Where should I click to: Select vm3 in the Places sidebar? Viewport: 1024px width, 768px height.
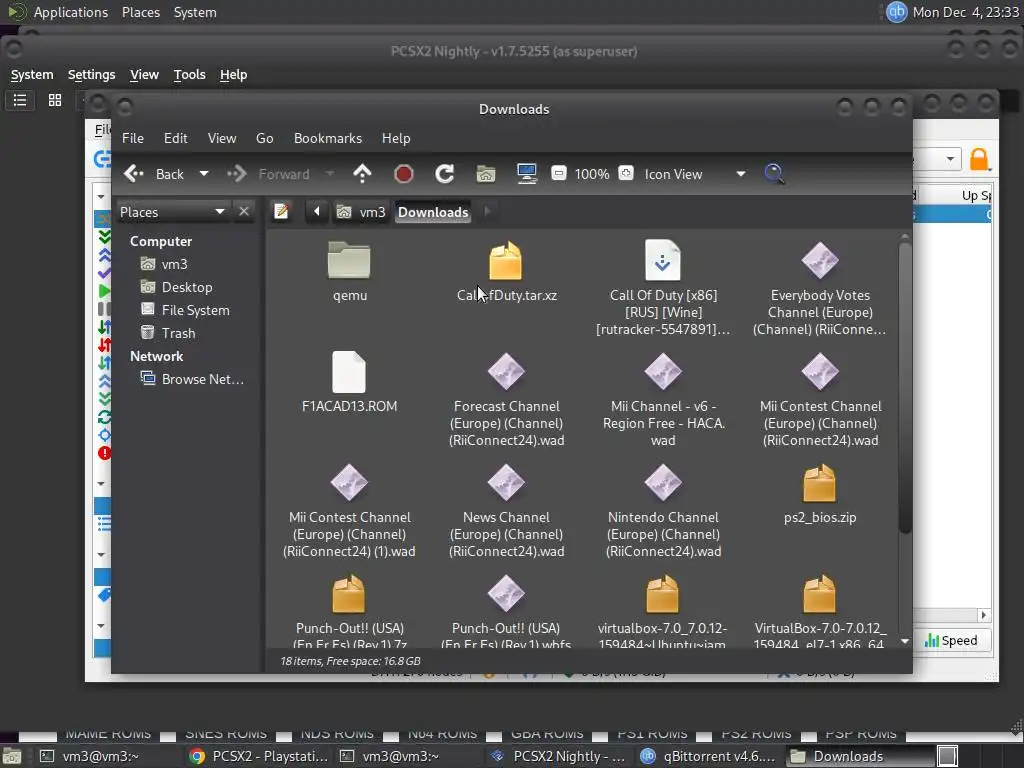165,264
